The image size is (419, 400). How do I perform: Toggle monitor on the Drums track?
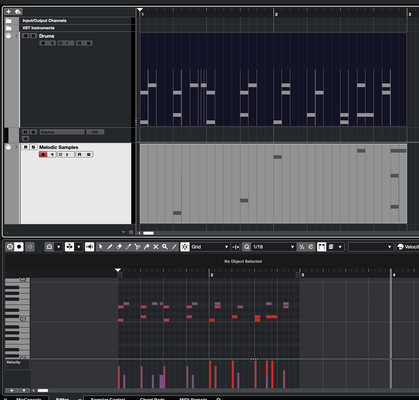tap(52, 43)
